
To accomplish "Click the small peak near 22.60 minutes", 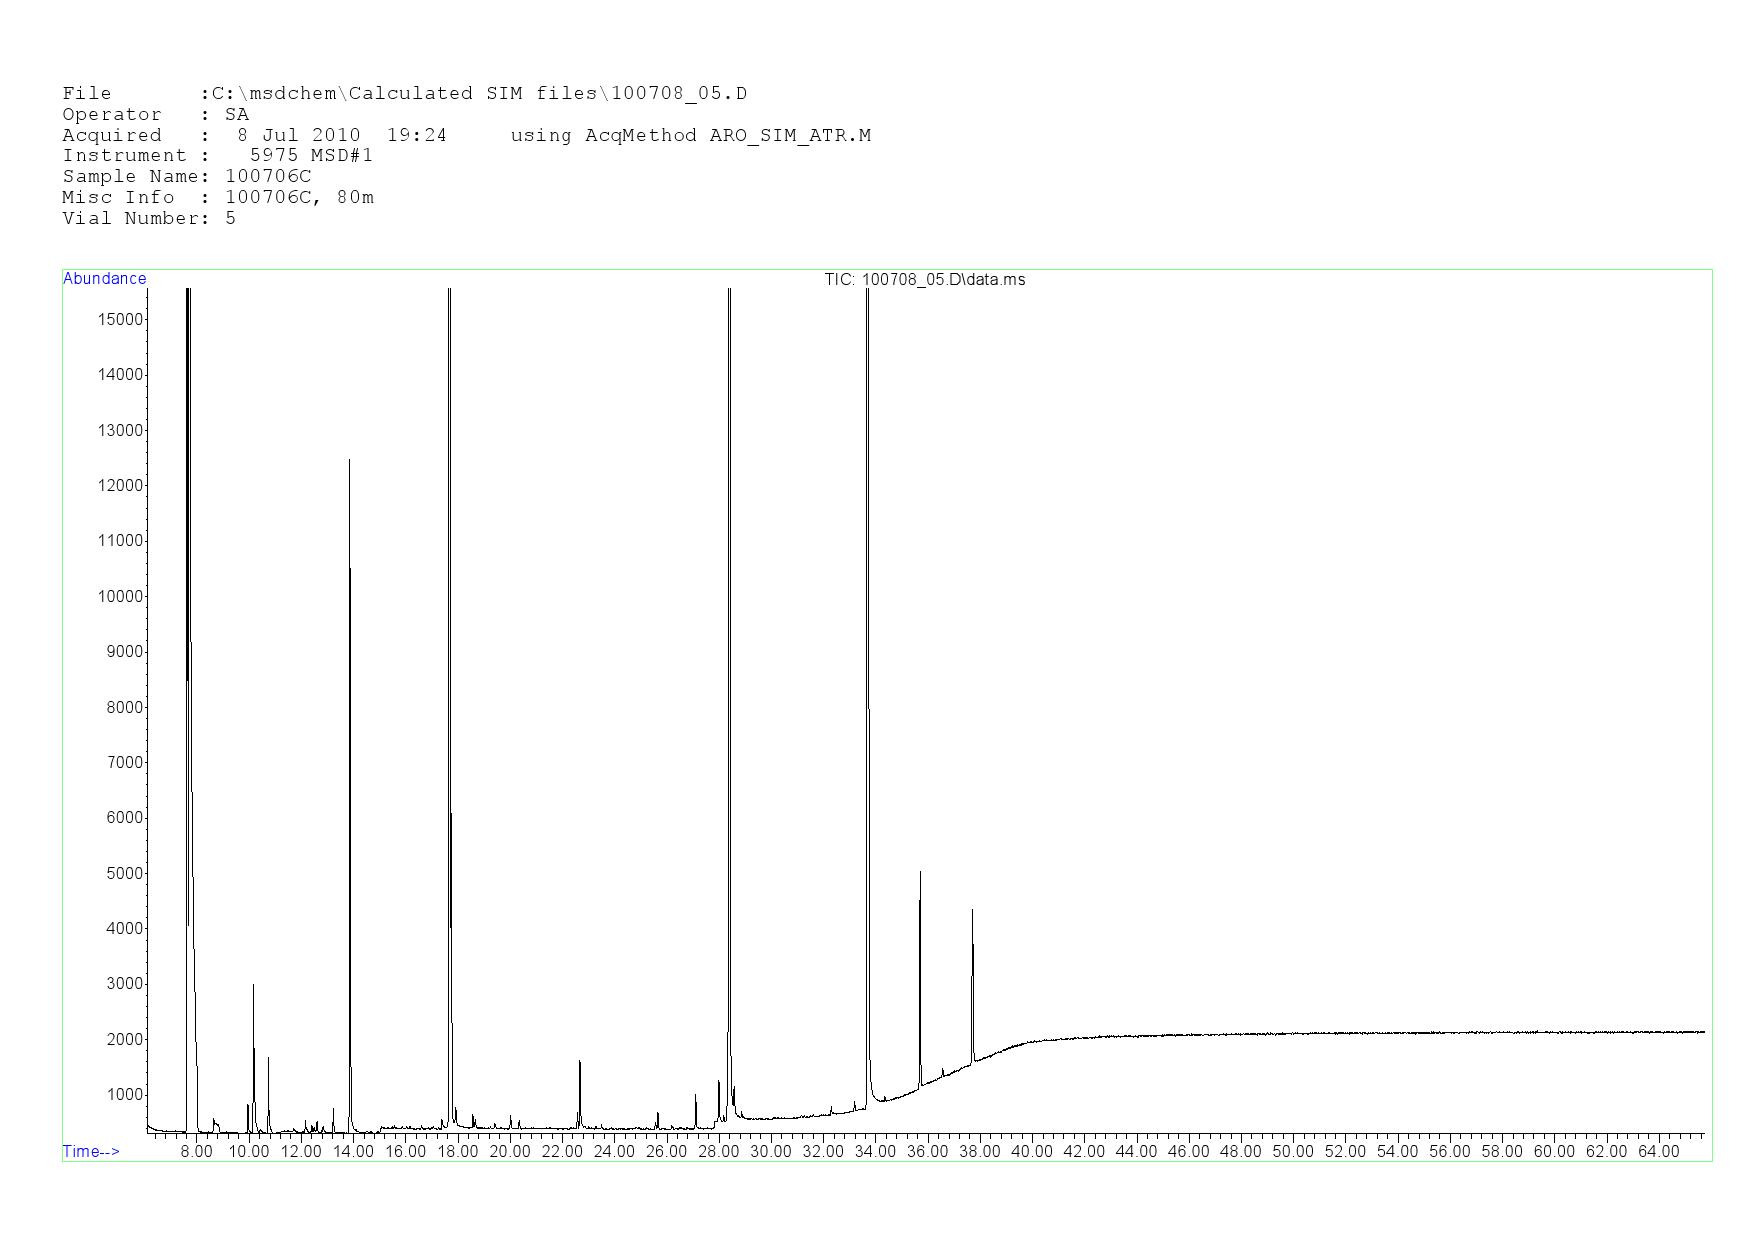I will (579, 1063).
